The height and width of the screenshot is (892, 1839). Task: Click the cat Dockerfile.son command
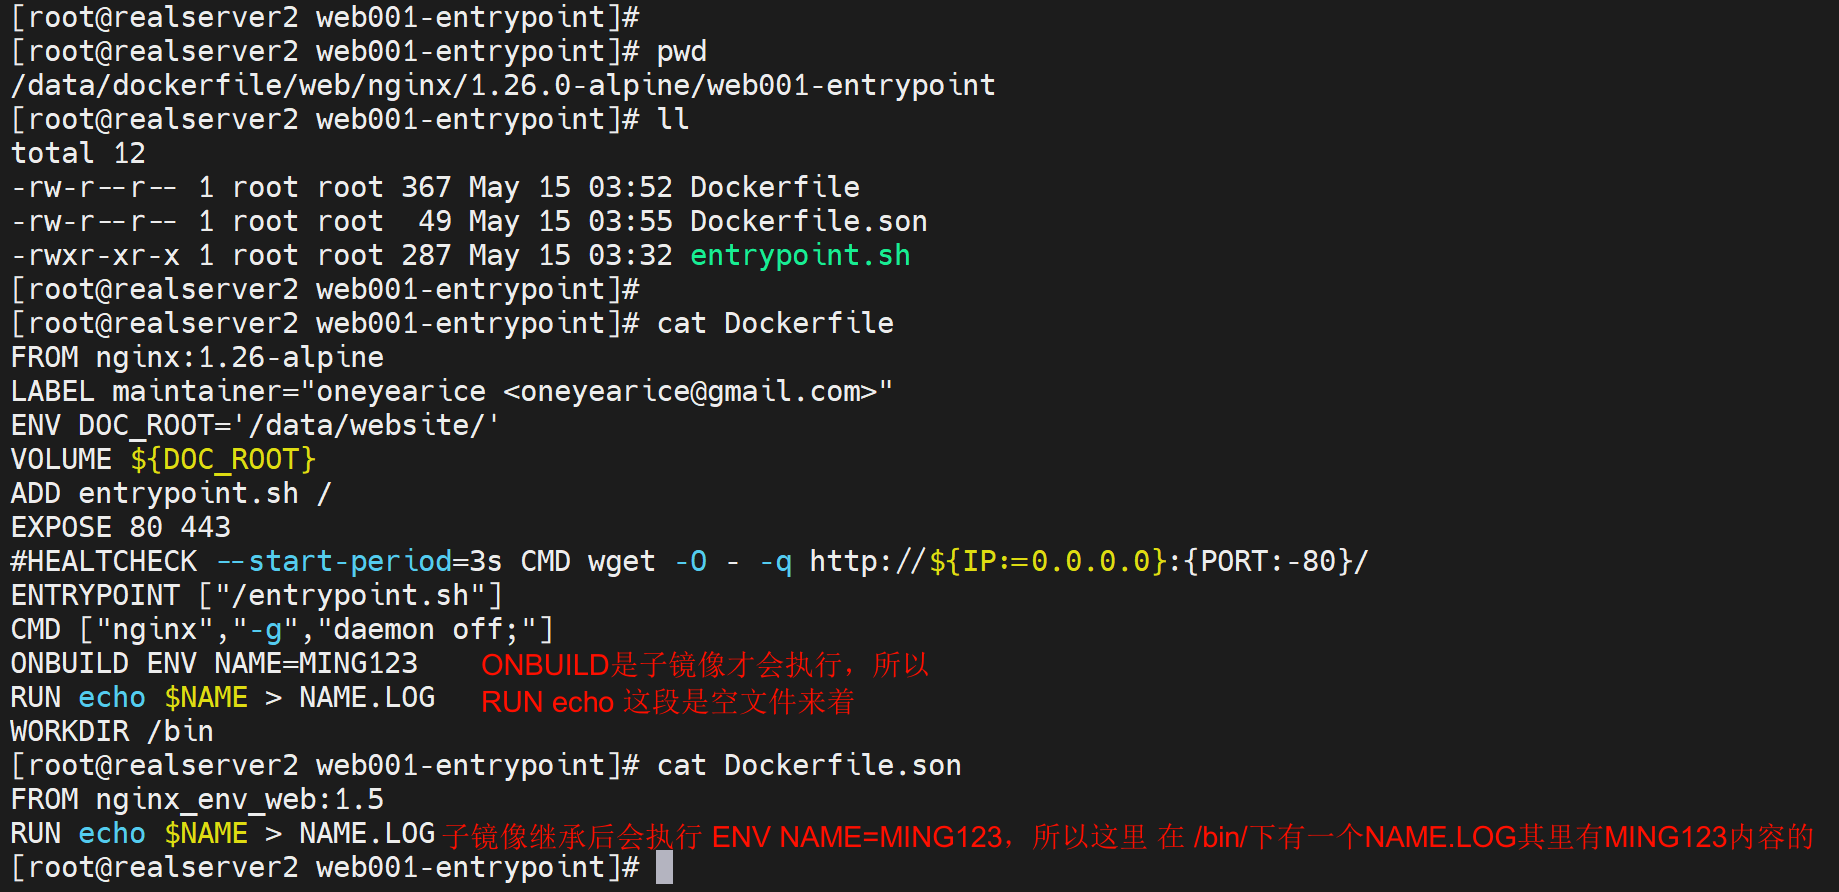click(x=808, y=765)
